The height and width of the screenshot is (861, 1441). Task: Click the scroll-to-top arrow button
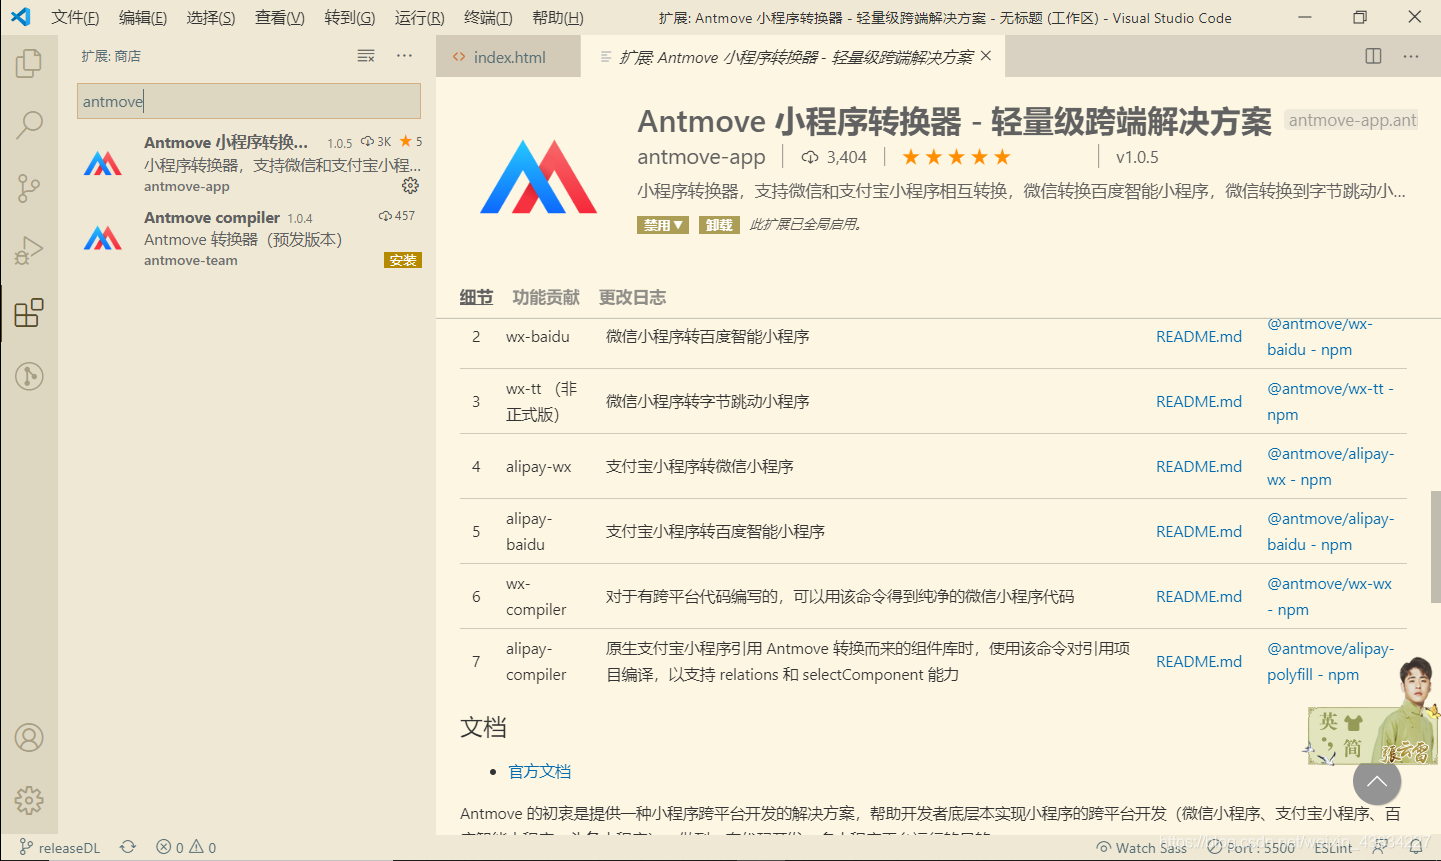(x=1377, y=782)
